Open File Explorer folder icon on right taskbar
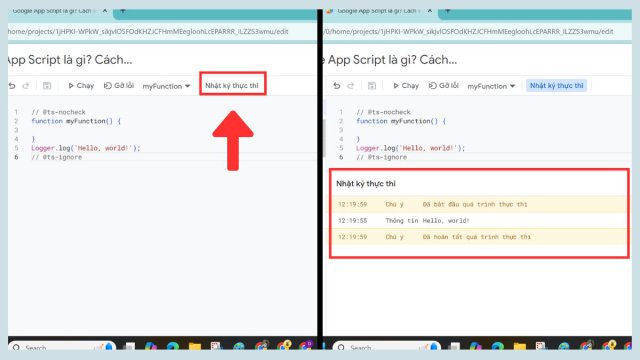Image resolution: width=640 pixels, height=360 pixels. coord(520,346)
